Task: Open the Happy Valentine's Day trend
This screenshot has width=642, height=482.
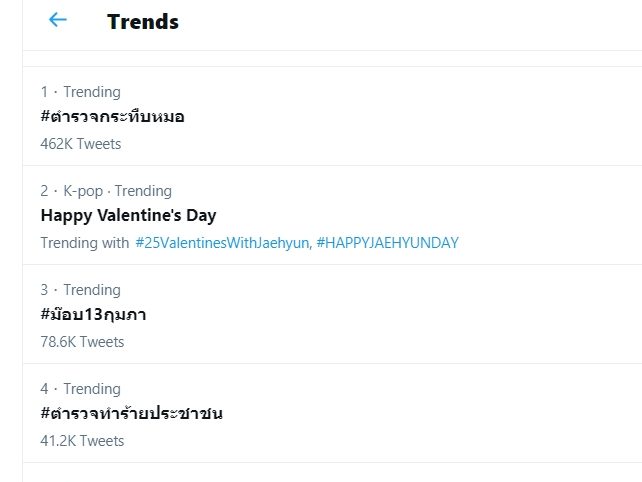Action: pos(128,215)
